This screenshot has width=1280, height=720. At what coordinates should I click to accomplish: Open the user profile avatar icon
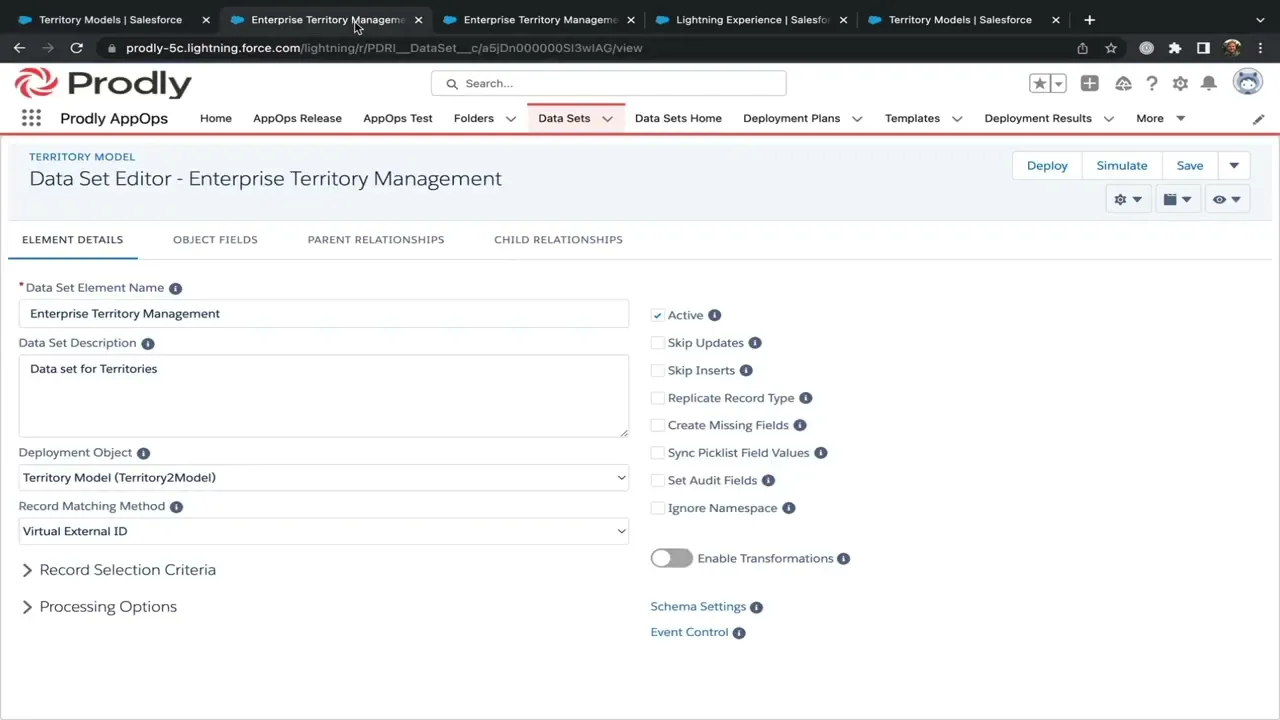tap(1248, 82)
